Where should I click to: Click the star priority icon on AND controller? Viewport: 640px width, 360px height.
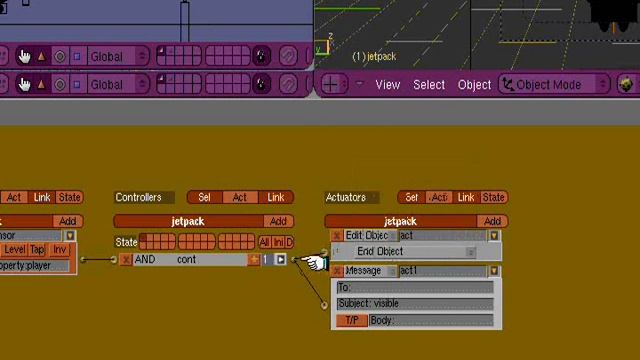coord(254,260)
